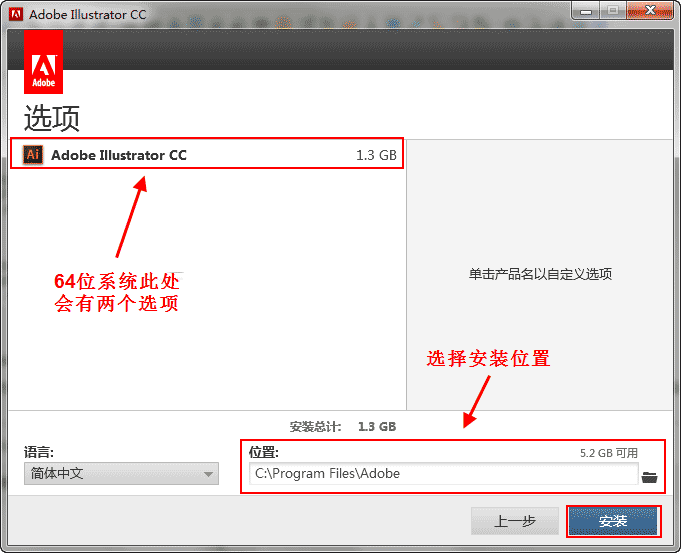
Task: Click the Ai product icon
Action: [x=33, y=155]
